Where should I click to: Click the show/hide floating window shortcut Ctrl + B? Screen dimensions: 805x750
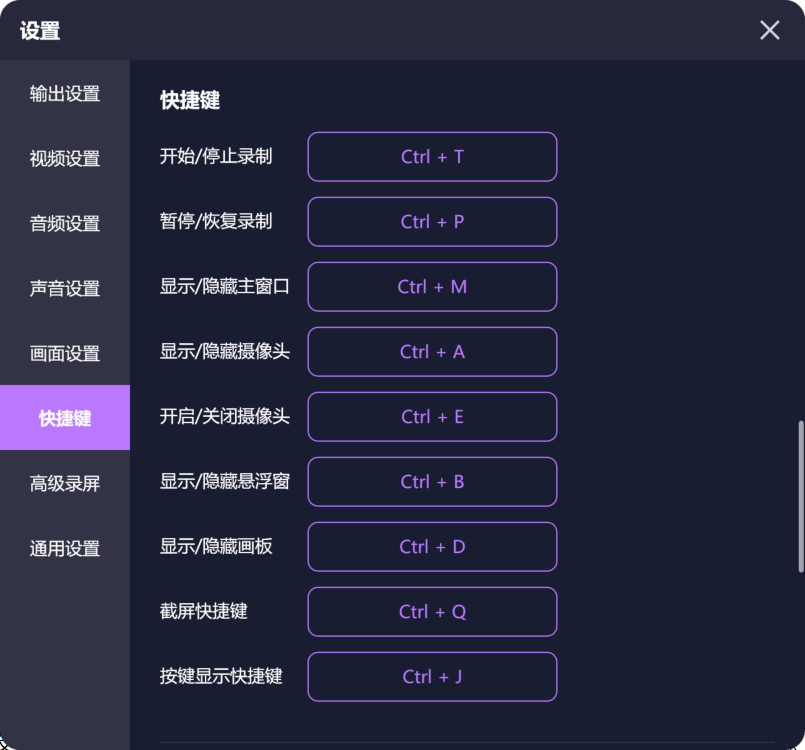432,482
